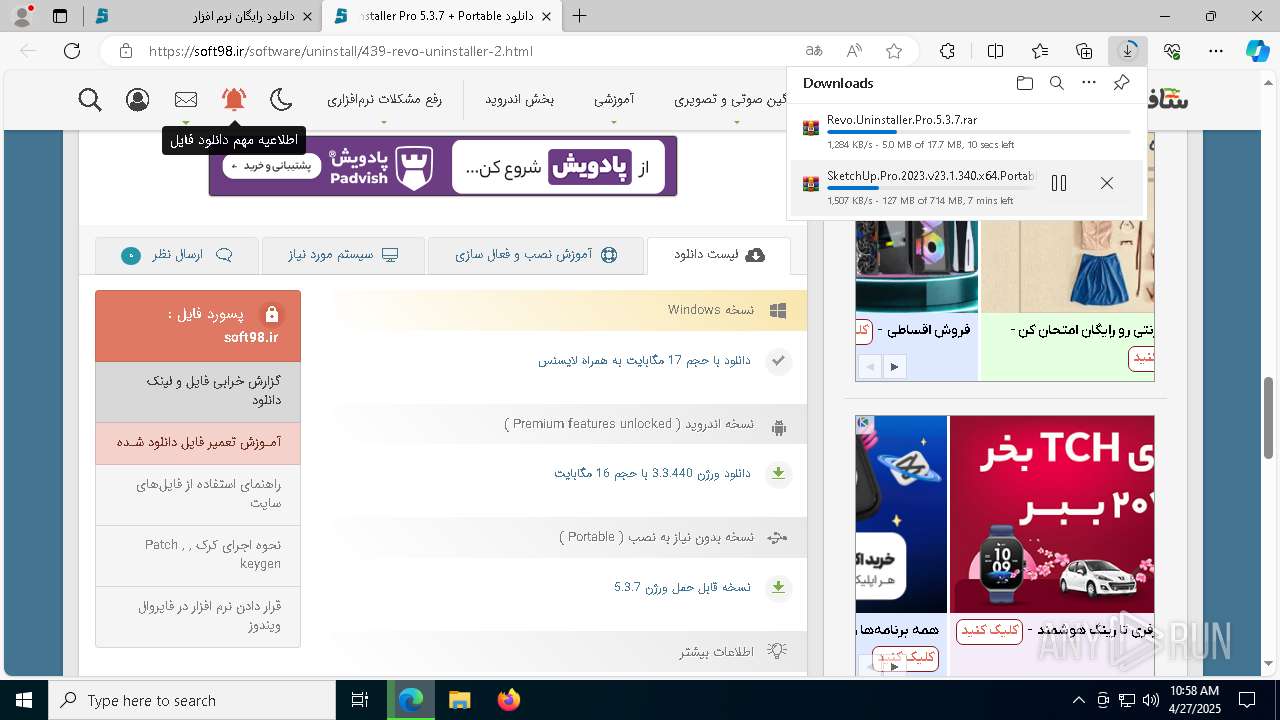The width and height of the screenshot is (1280, 720).
Task: Download portable version 5.3.7 link
Action: click(x=682, y=586)
